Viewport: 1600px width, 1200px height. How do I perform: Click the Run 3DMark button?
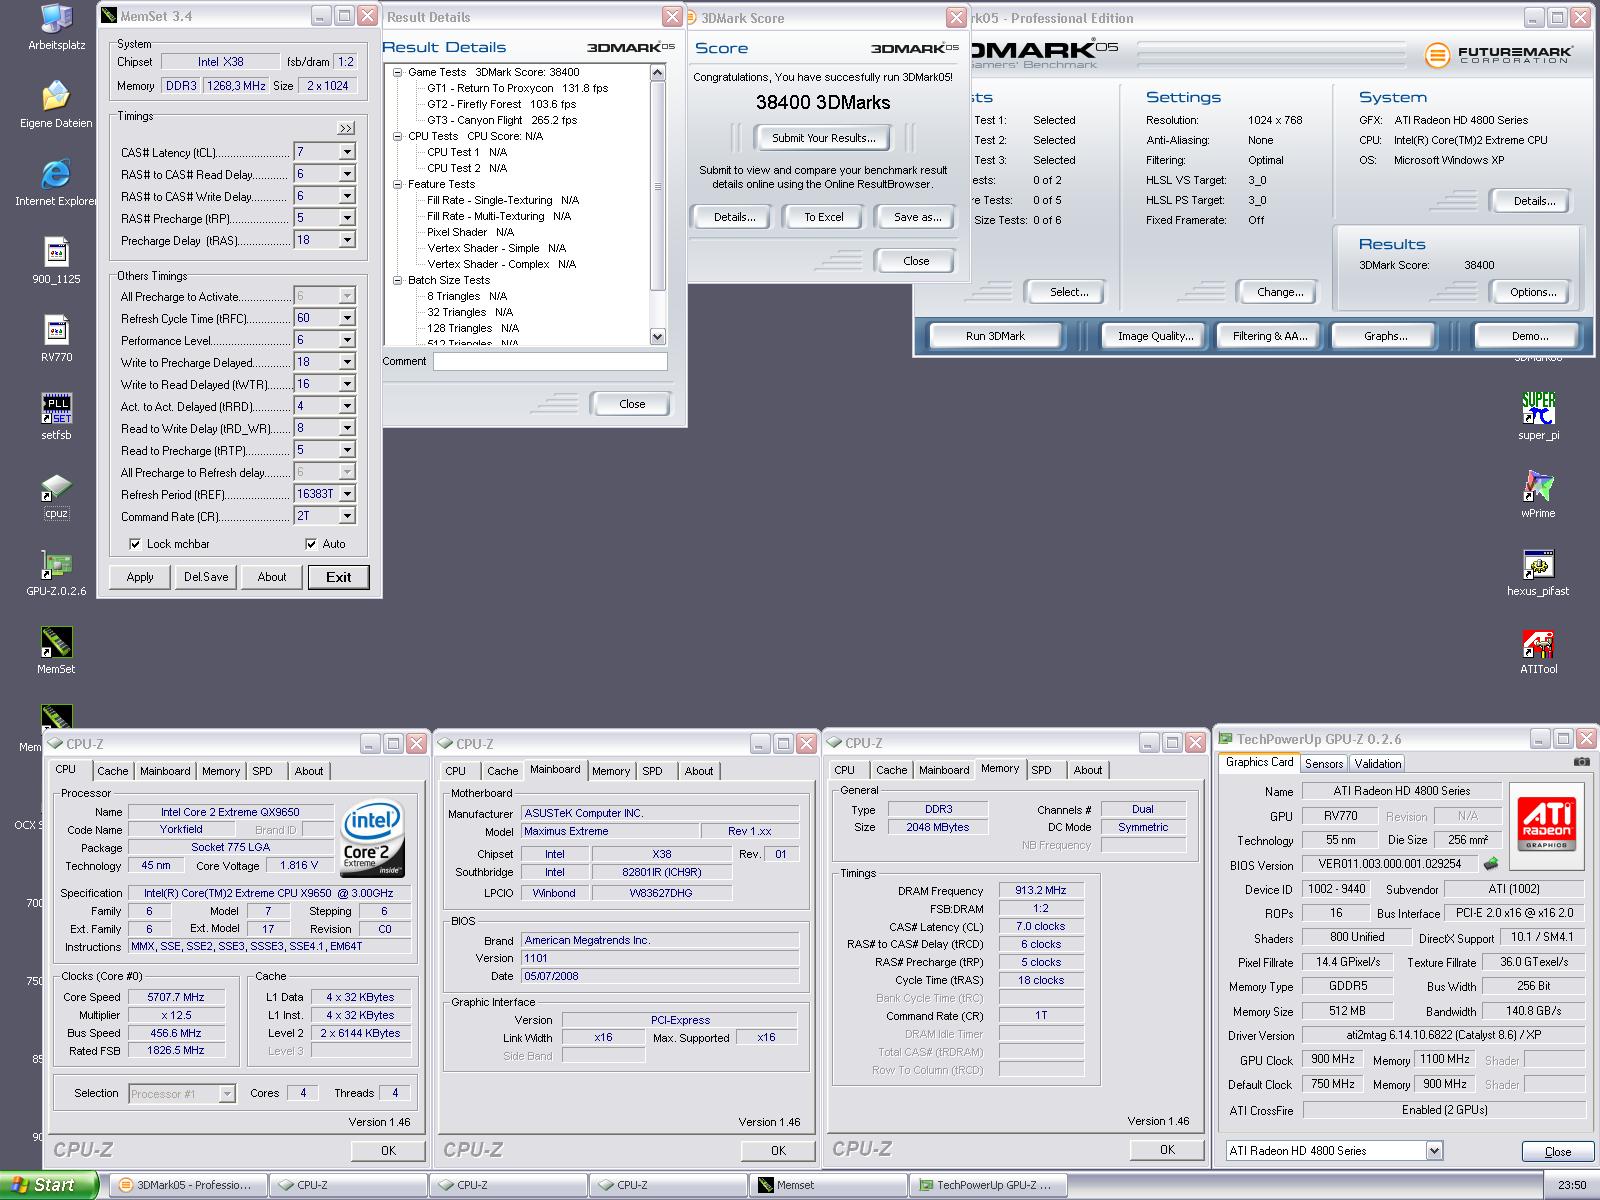pos(995,336)
